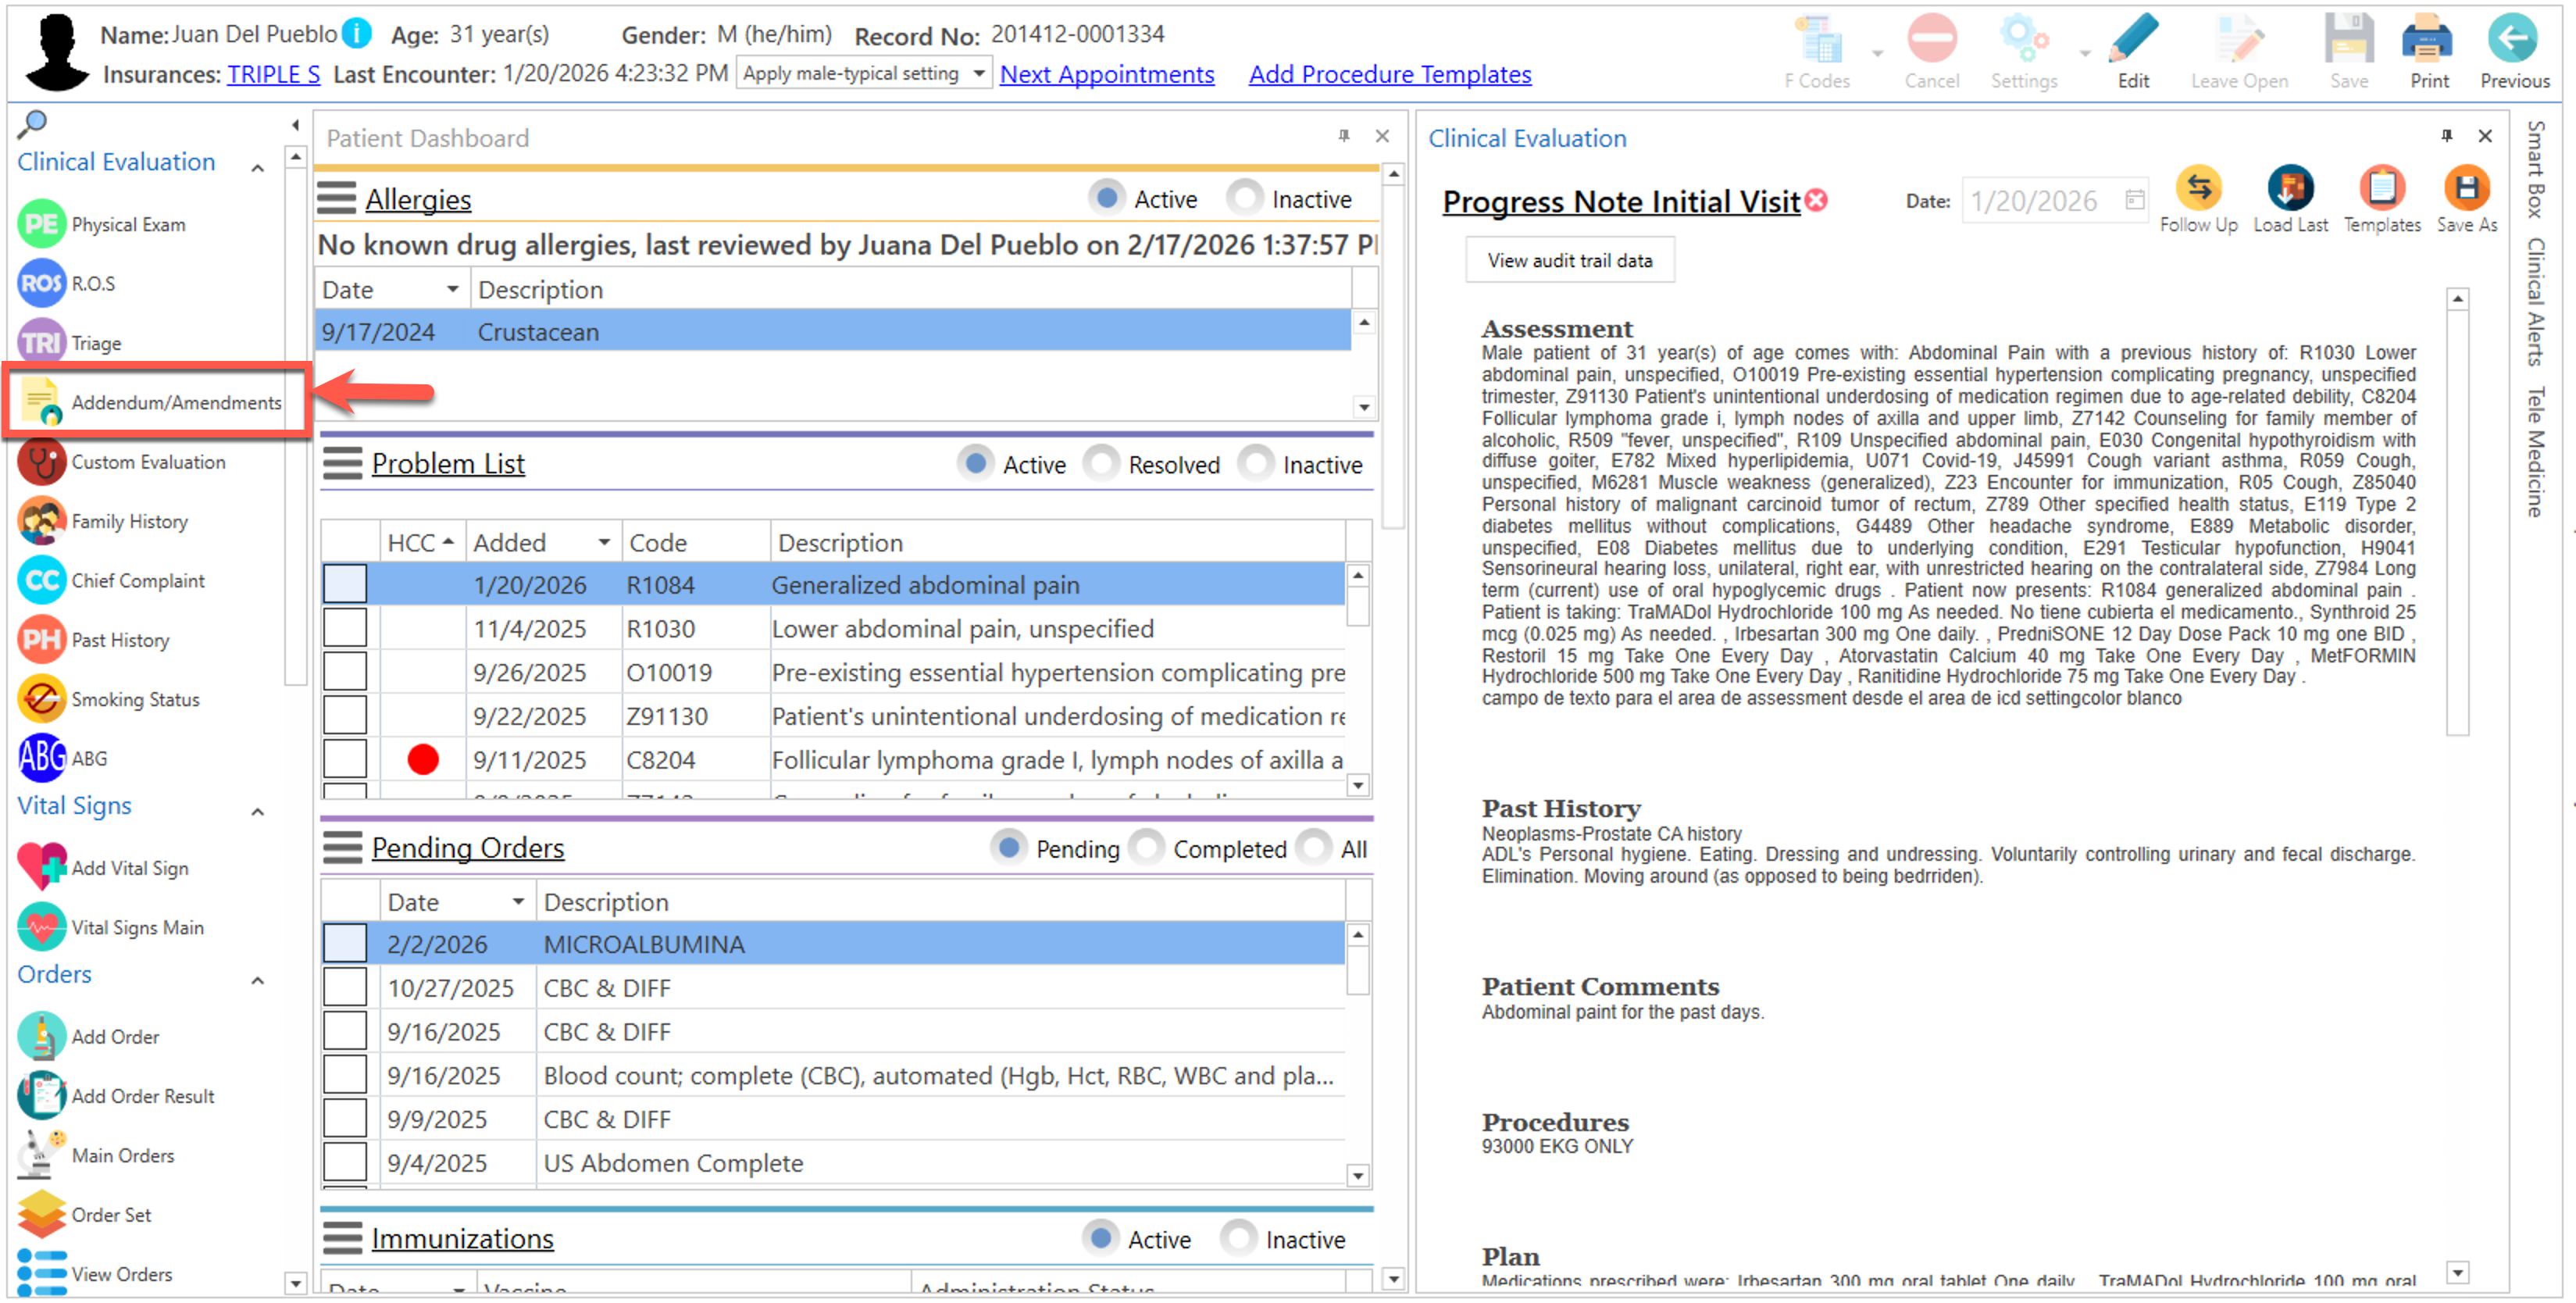This screenshot has height=1303, width=2576.
Task: Collapse the Vital Signs section
Action: click(257, 811)
